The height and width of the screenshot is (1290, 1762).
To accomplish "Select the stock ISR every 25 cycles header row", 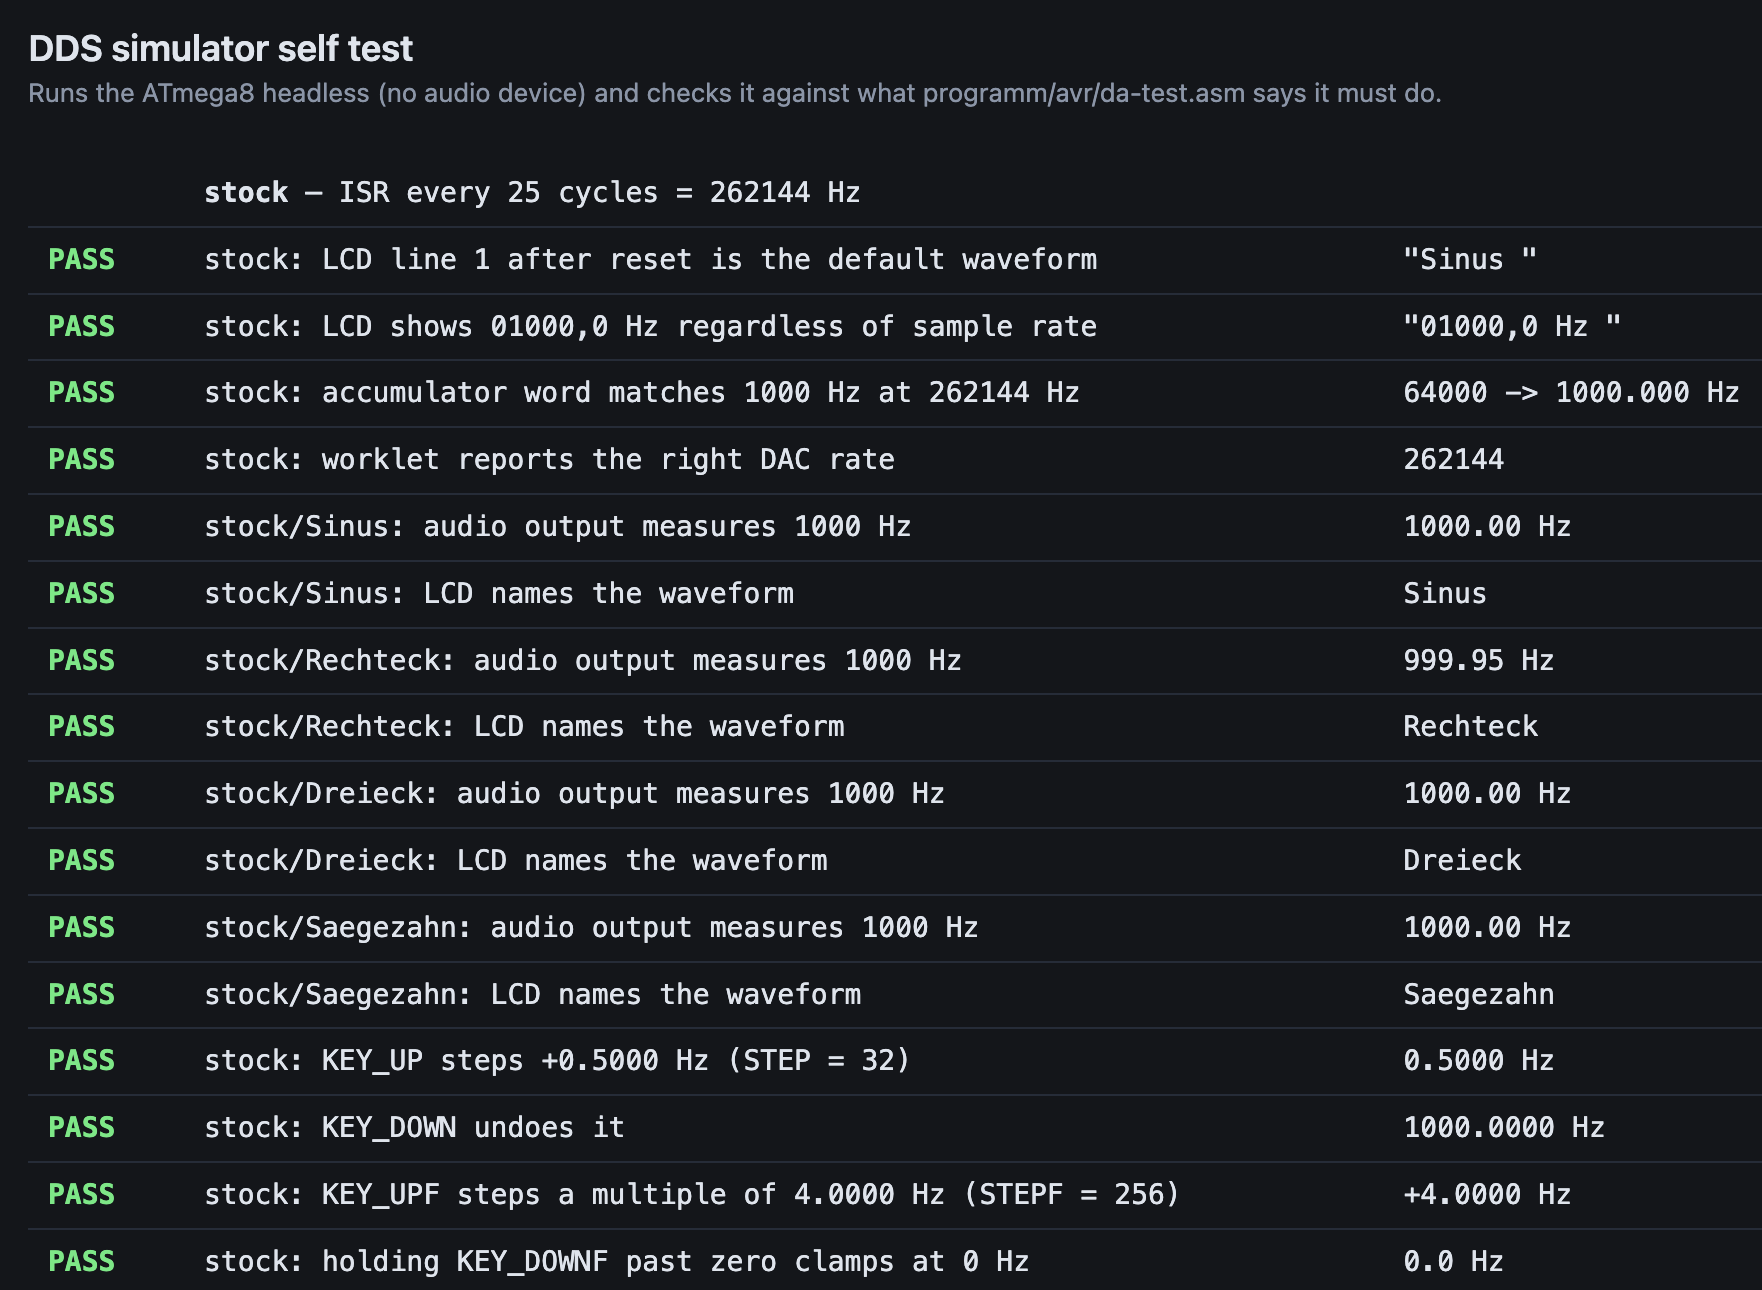I will tap(895, 193).
